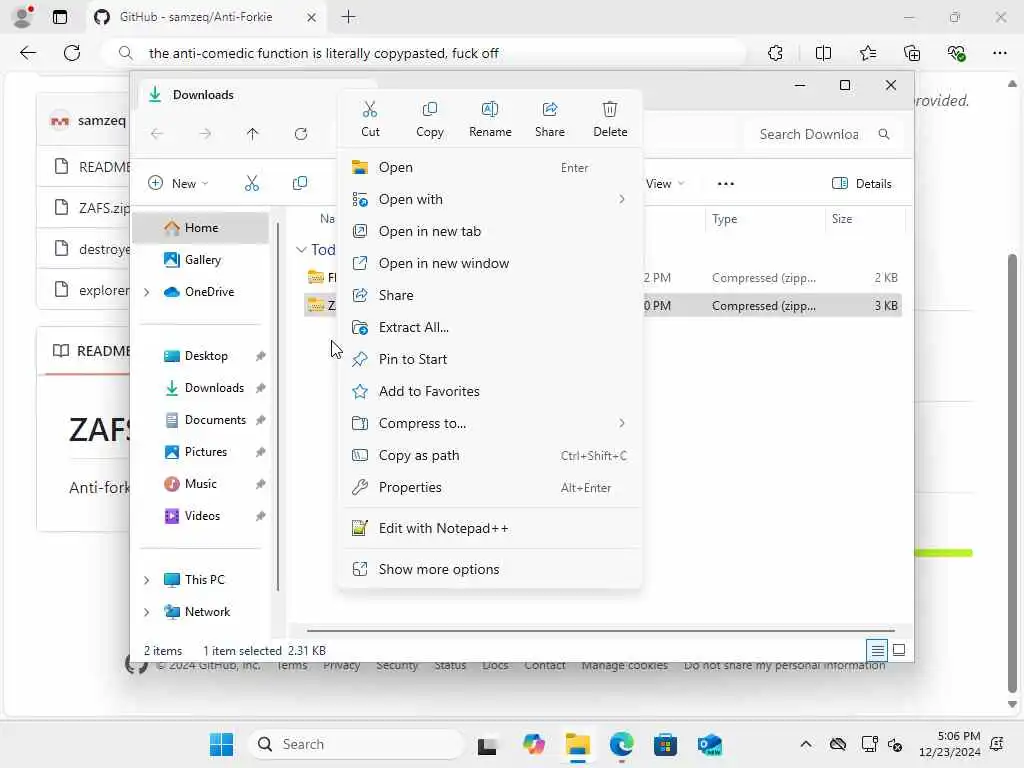
Task: Delete the file via context menu trash icon
Action: point(610,119)
